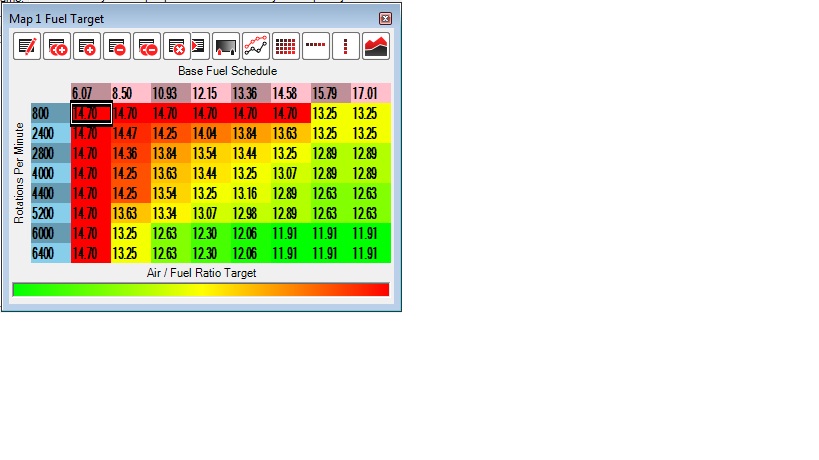Image resolution: width=819 pixels, height=460 pixels.
Task: Select the 6.07 load column header
Action: tap(90, 94)
